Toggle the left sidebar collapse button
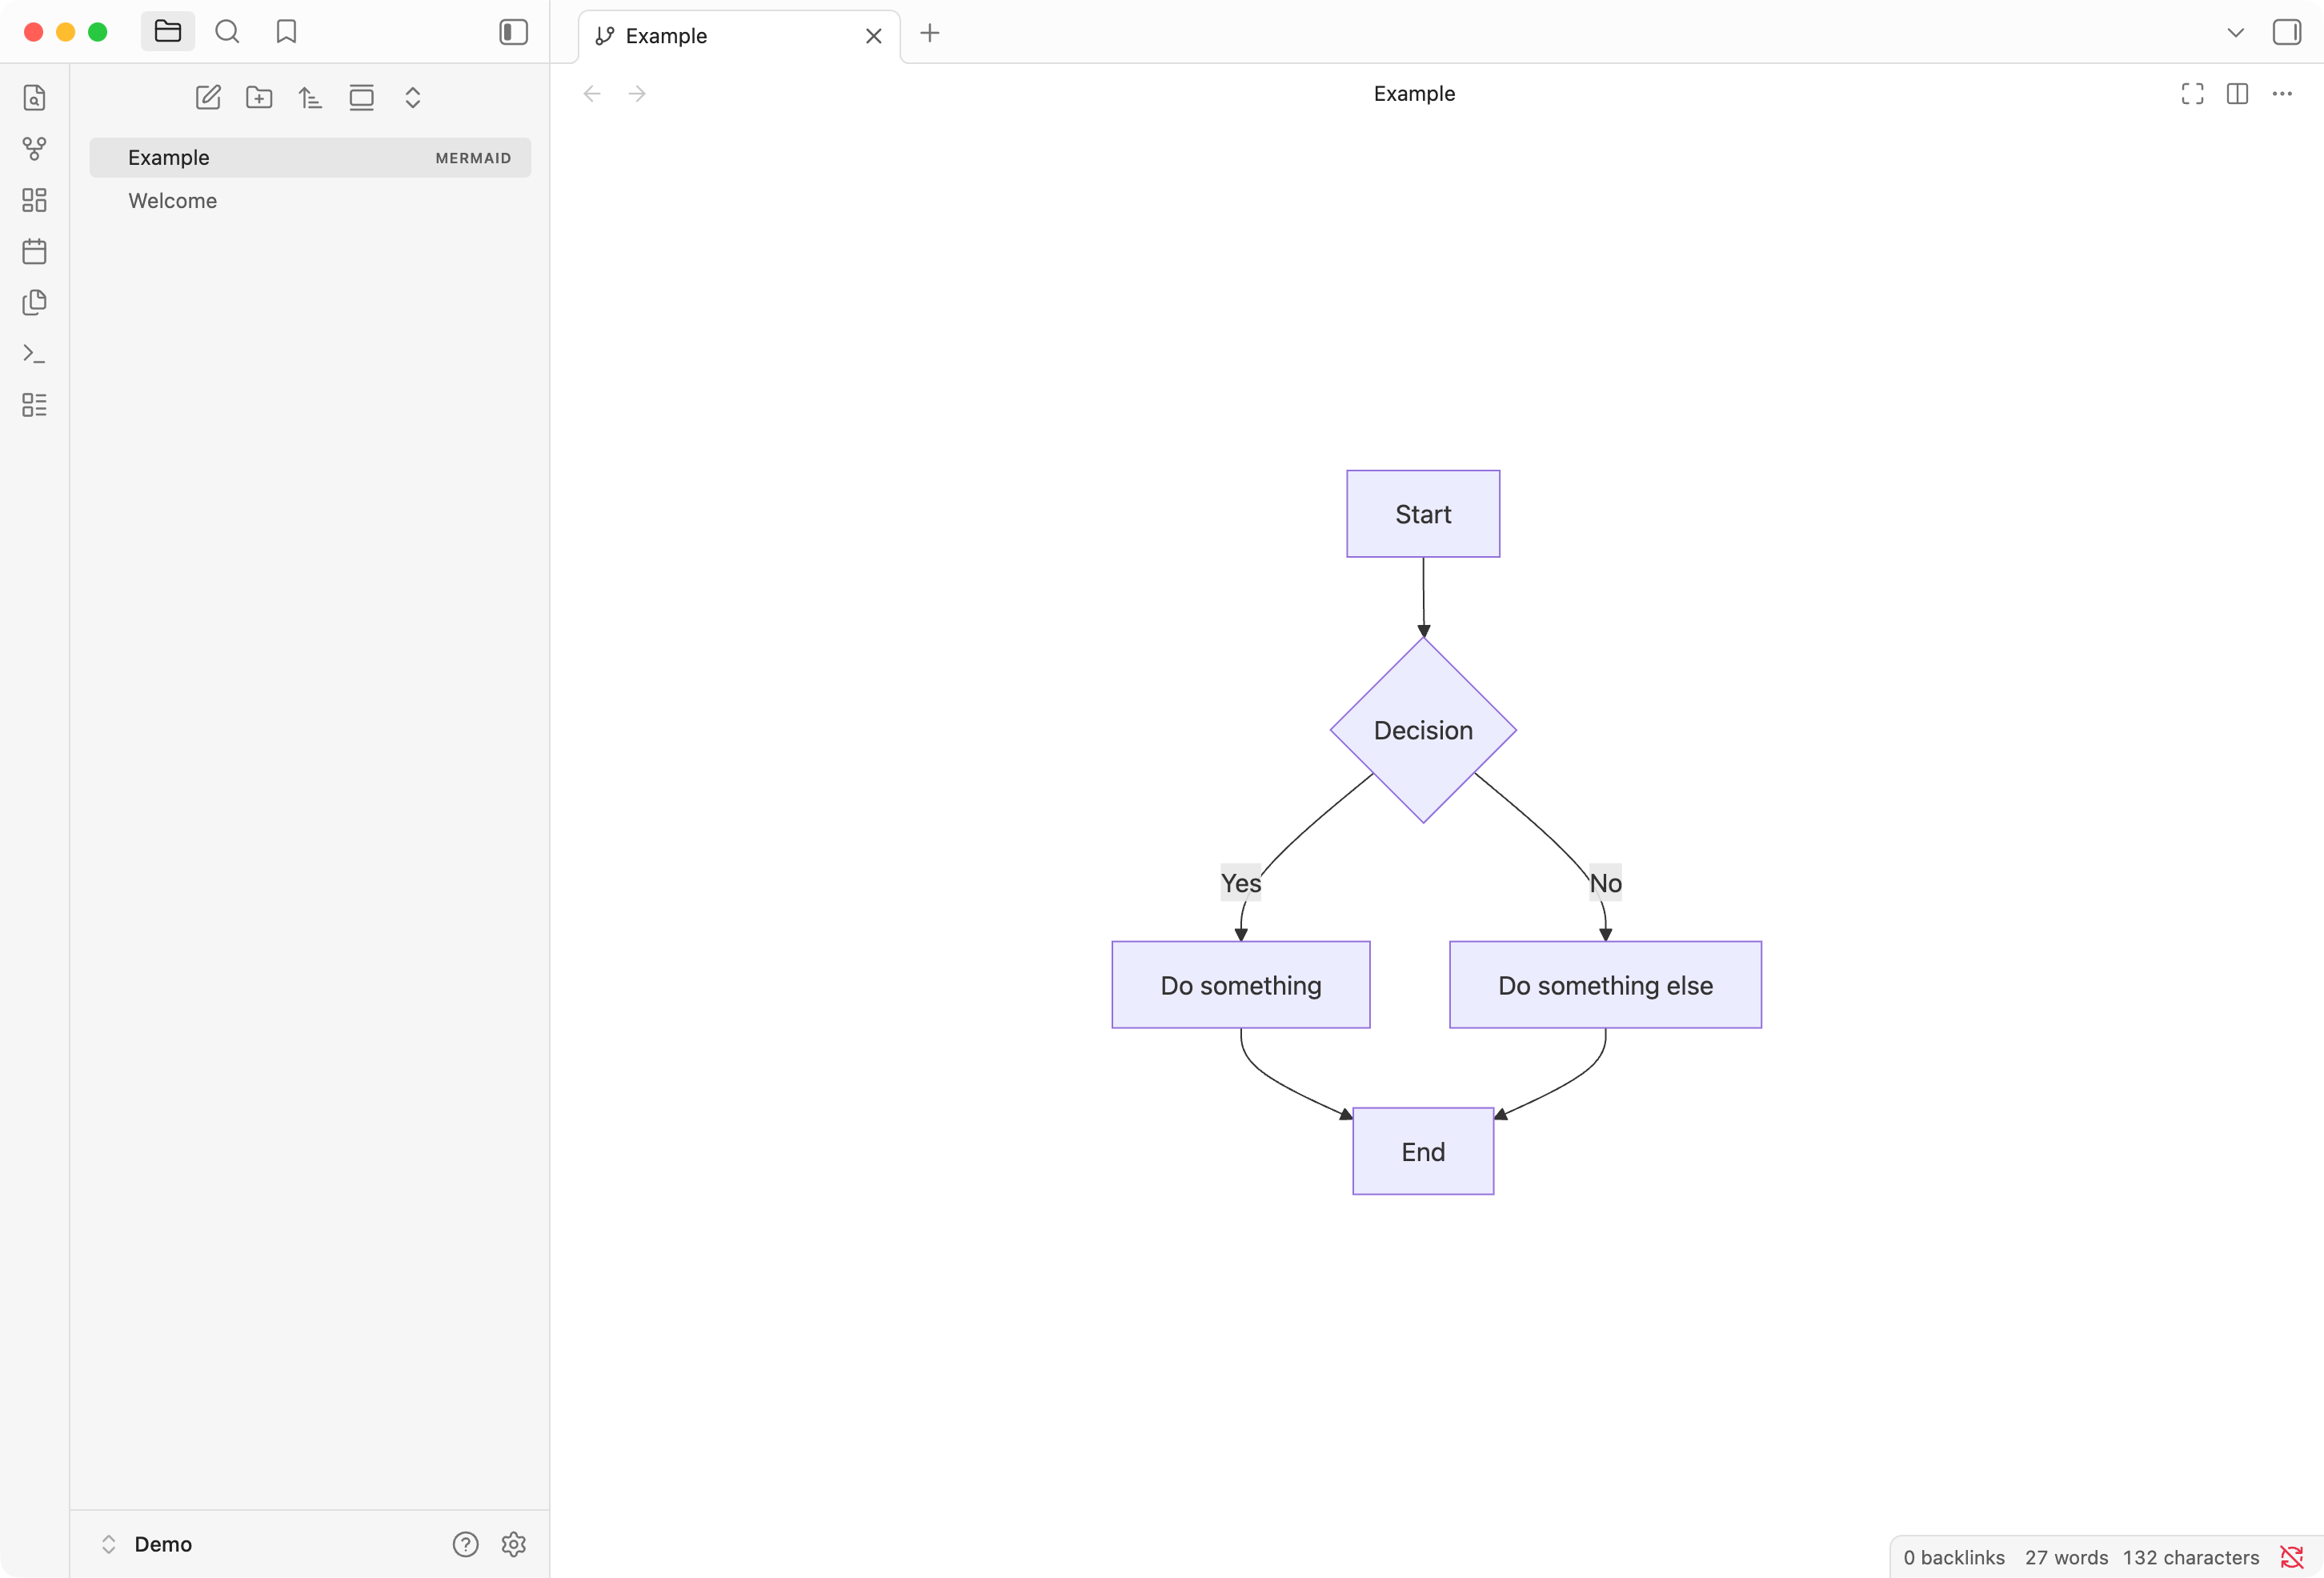2324x1578 pixels. [513, 32]
